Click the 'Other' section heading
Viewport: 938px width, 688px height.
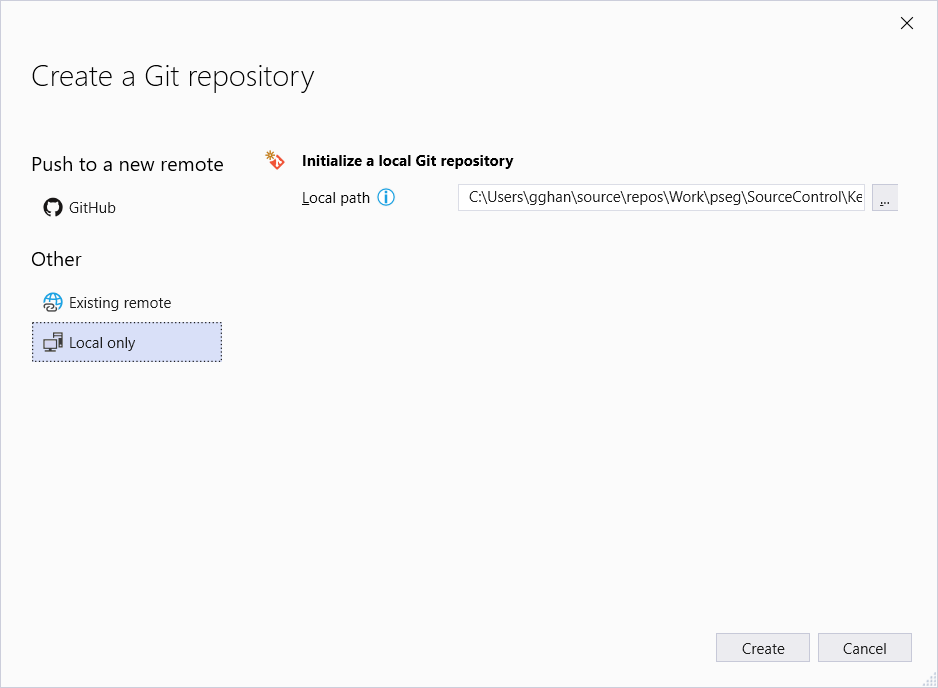click(56, 259)
